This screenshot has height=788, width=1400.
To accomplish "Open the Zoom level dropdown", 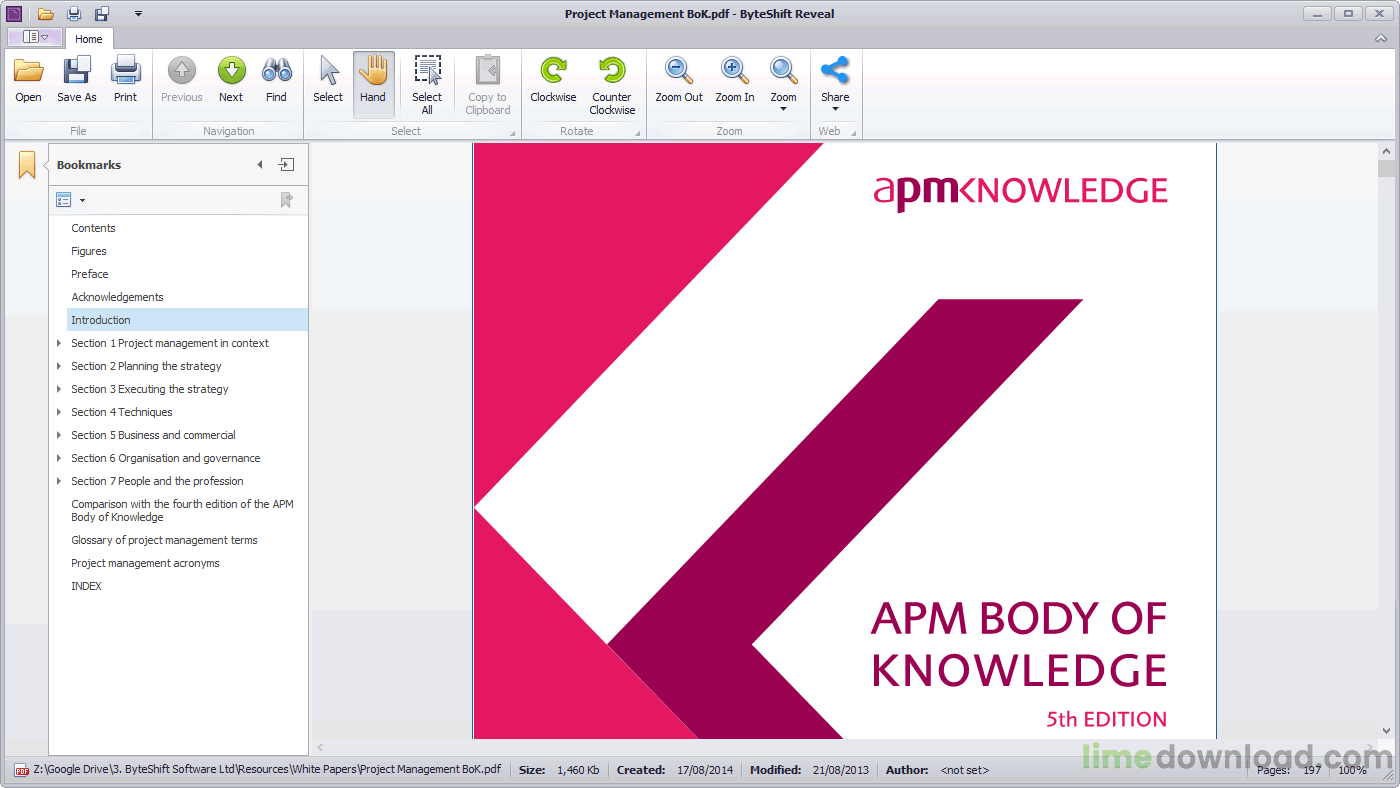I will tap(783, 85).
